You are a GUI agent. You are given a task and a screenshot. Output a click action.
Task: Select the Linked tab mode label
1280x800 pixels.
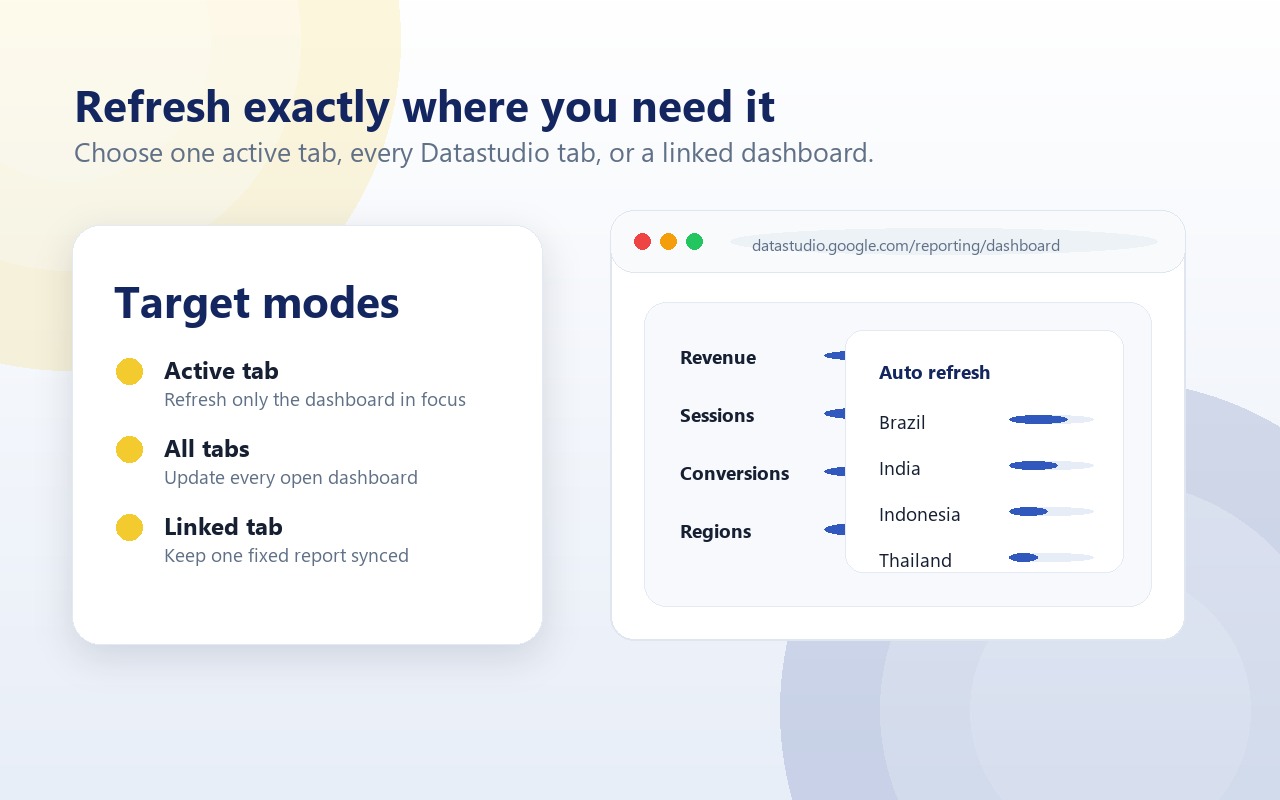(x=223, y=527)
